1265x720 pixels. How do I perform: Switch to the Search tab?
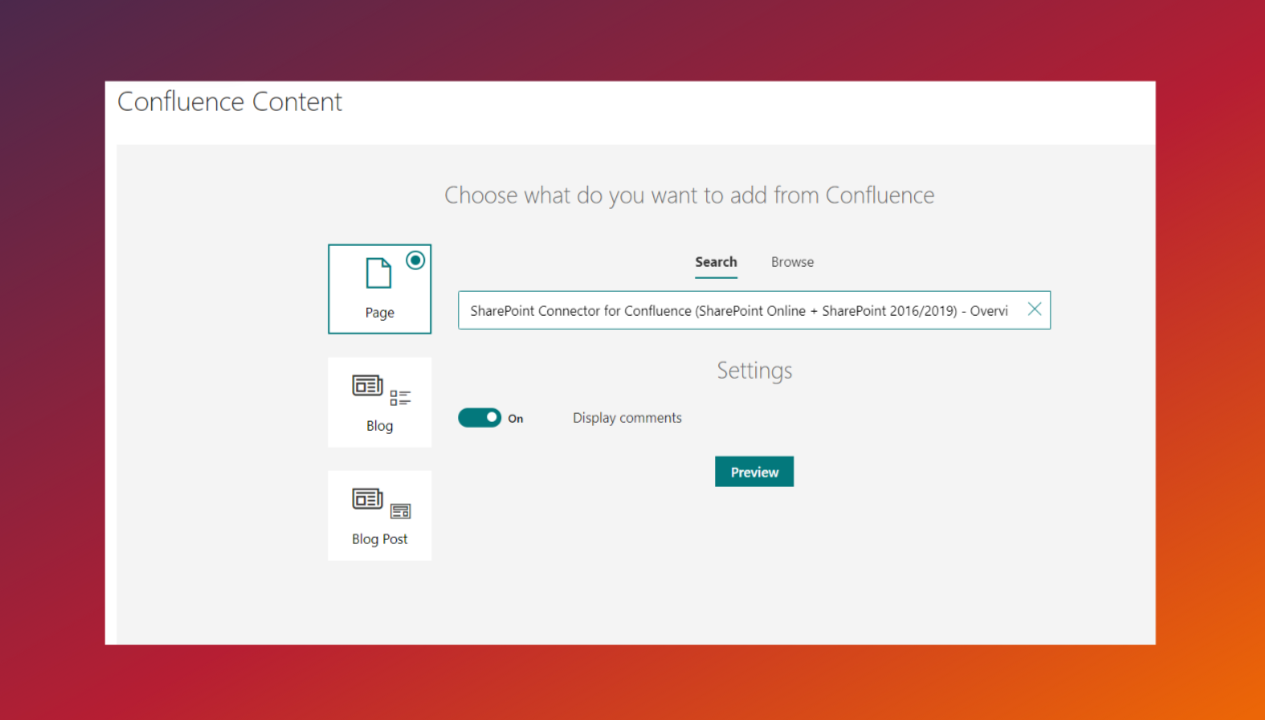(716, 262)
